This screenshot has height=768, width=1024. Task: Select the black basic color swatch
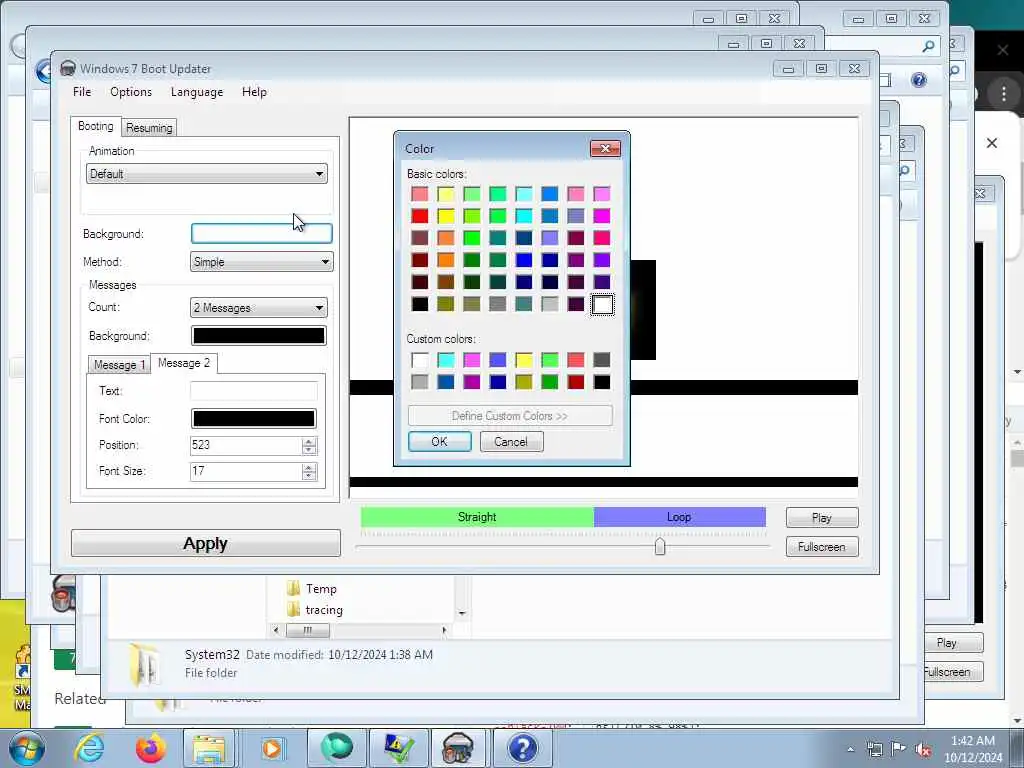[x=420, y=304]
